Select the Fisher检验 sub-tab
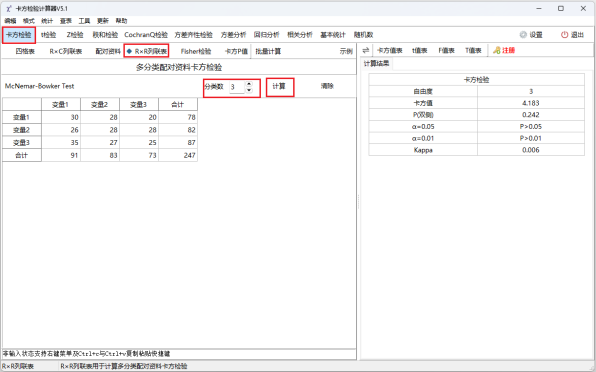Image resolution: width=596 pixels, height=372 pixels. click(196, 51)
